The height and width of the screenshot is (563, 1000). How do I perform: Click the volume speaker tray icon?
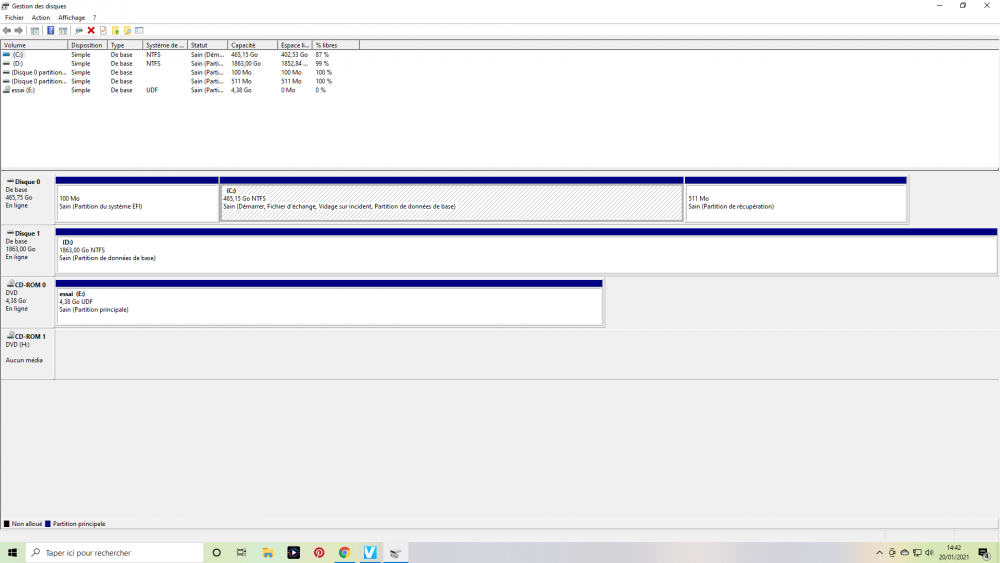tap(929, 553)
